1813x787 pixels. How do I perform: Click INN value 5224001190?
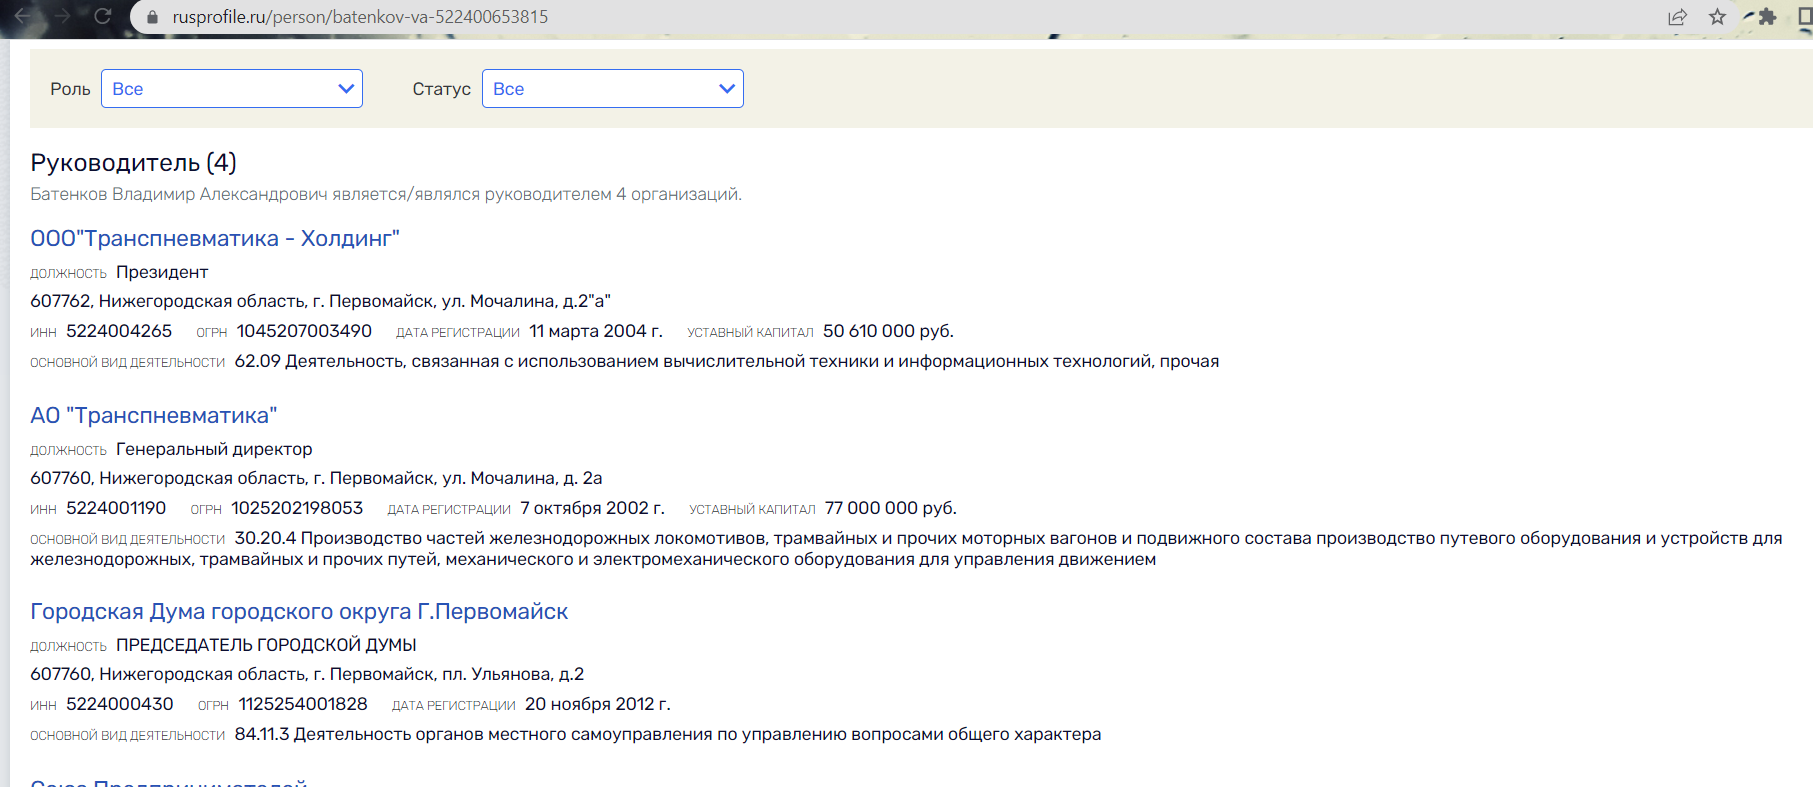[x=116, y=508]
